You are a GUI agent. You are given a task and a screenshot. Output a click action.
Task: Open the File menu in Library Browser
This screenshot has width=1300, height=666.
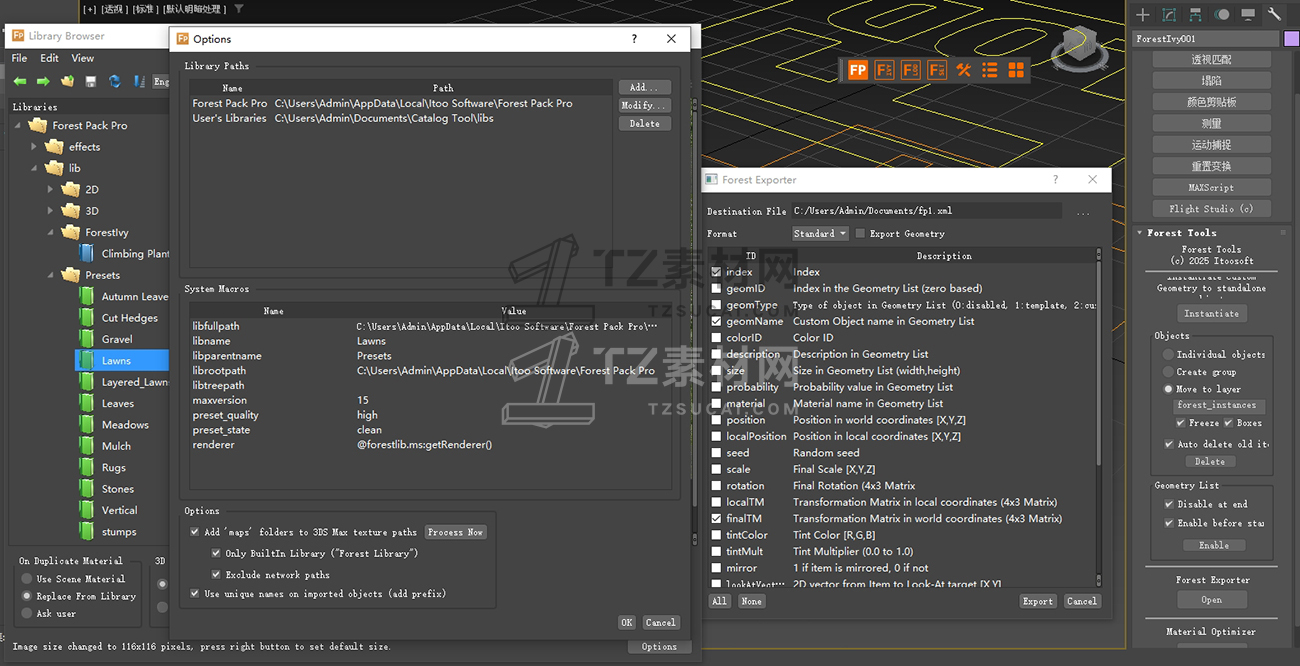click(19, 58)
